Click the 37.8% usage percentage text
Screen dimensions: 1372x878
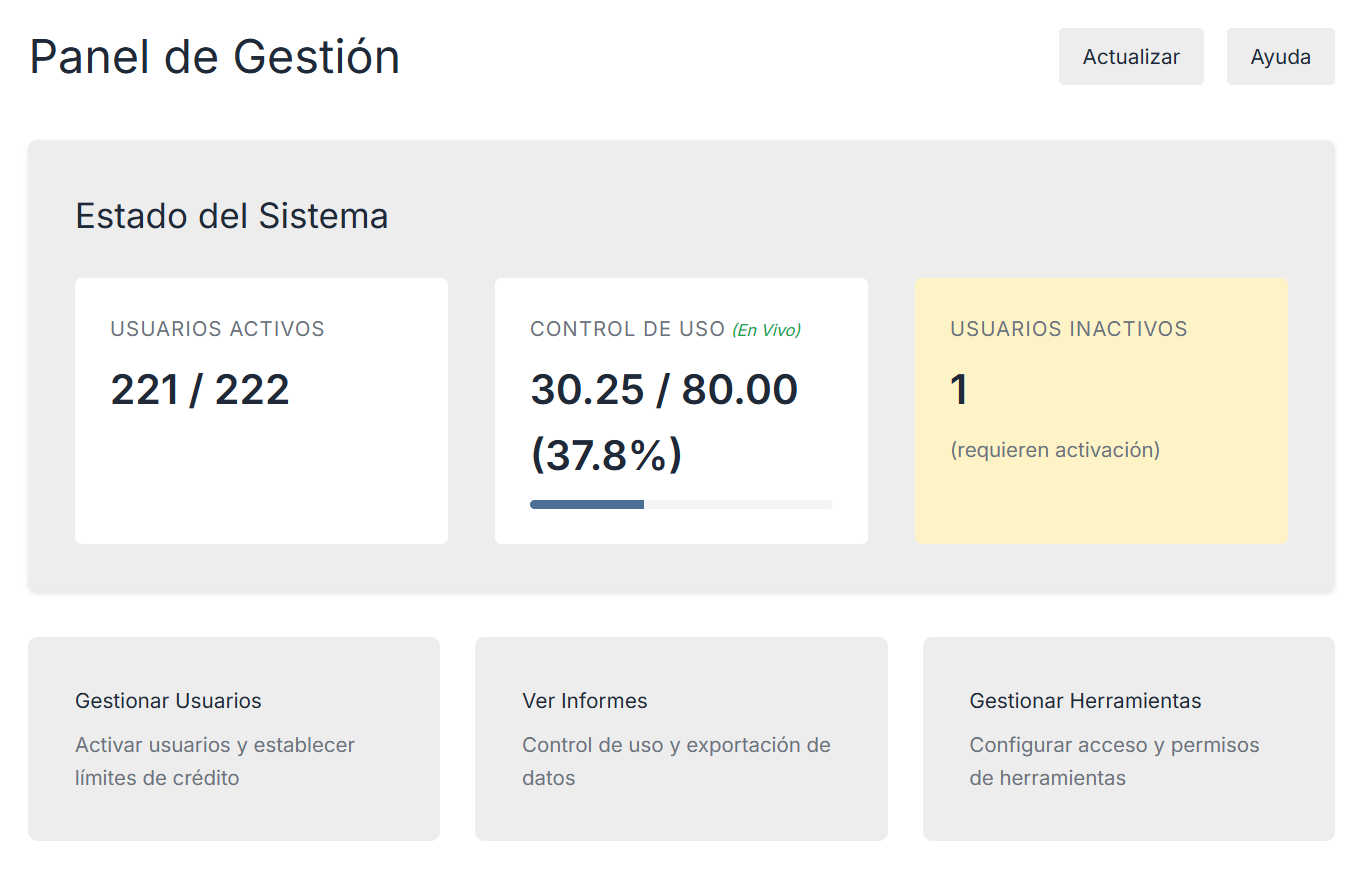coord(606,455)
